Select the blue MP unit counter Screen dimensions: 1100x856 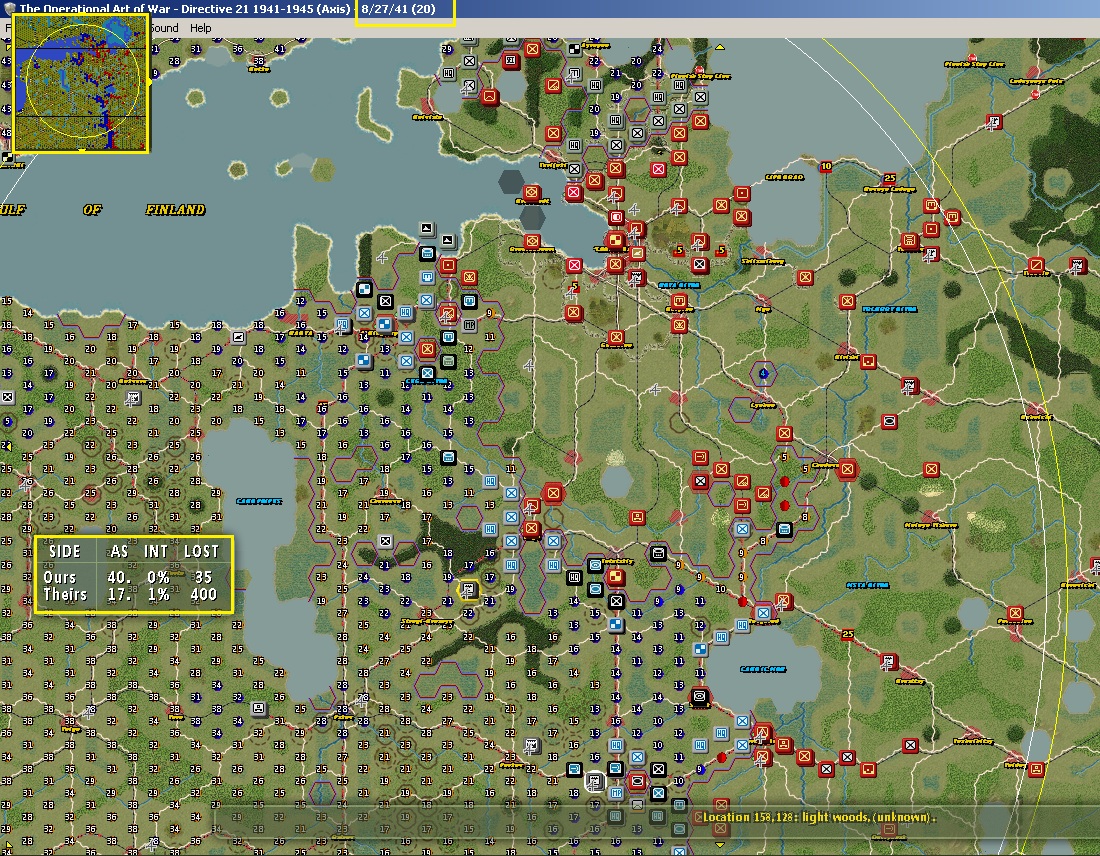coord(616,793)
